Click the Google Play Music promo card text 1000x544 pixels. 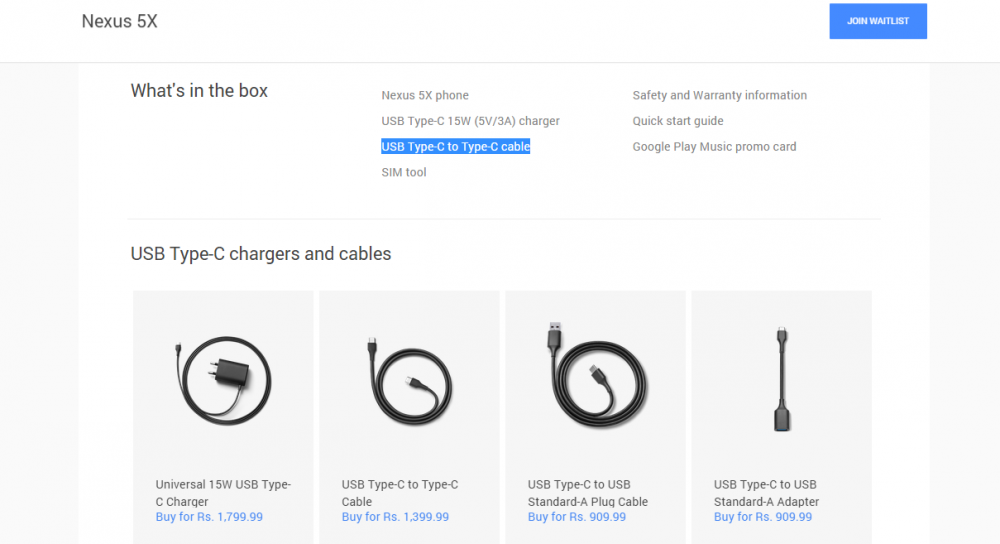714,146
